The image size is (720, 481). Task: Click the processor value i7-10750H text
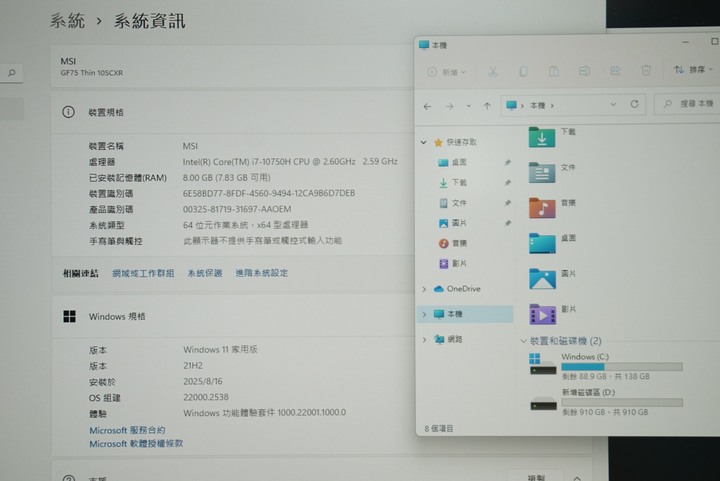coord(290,162)
